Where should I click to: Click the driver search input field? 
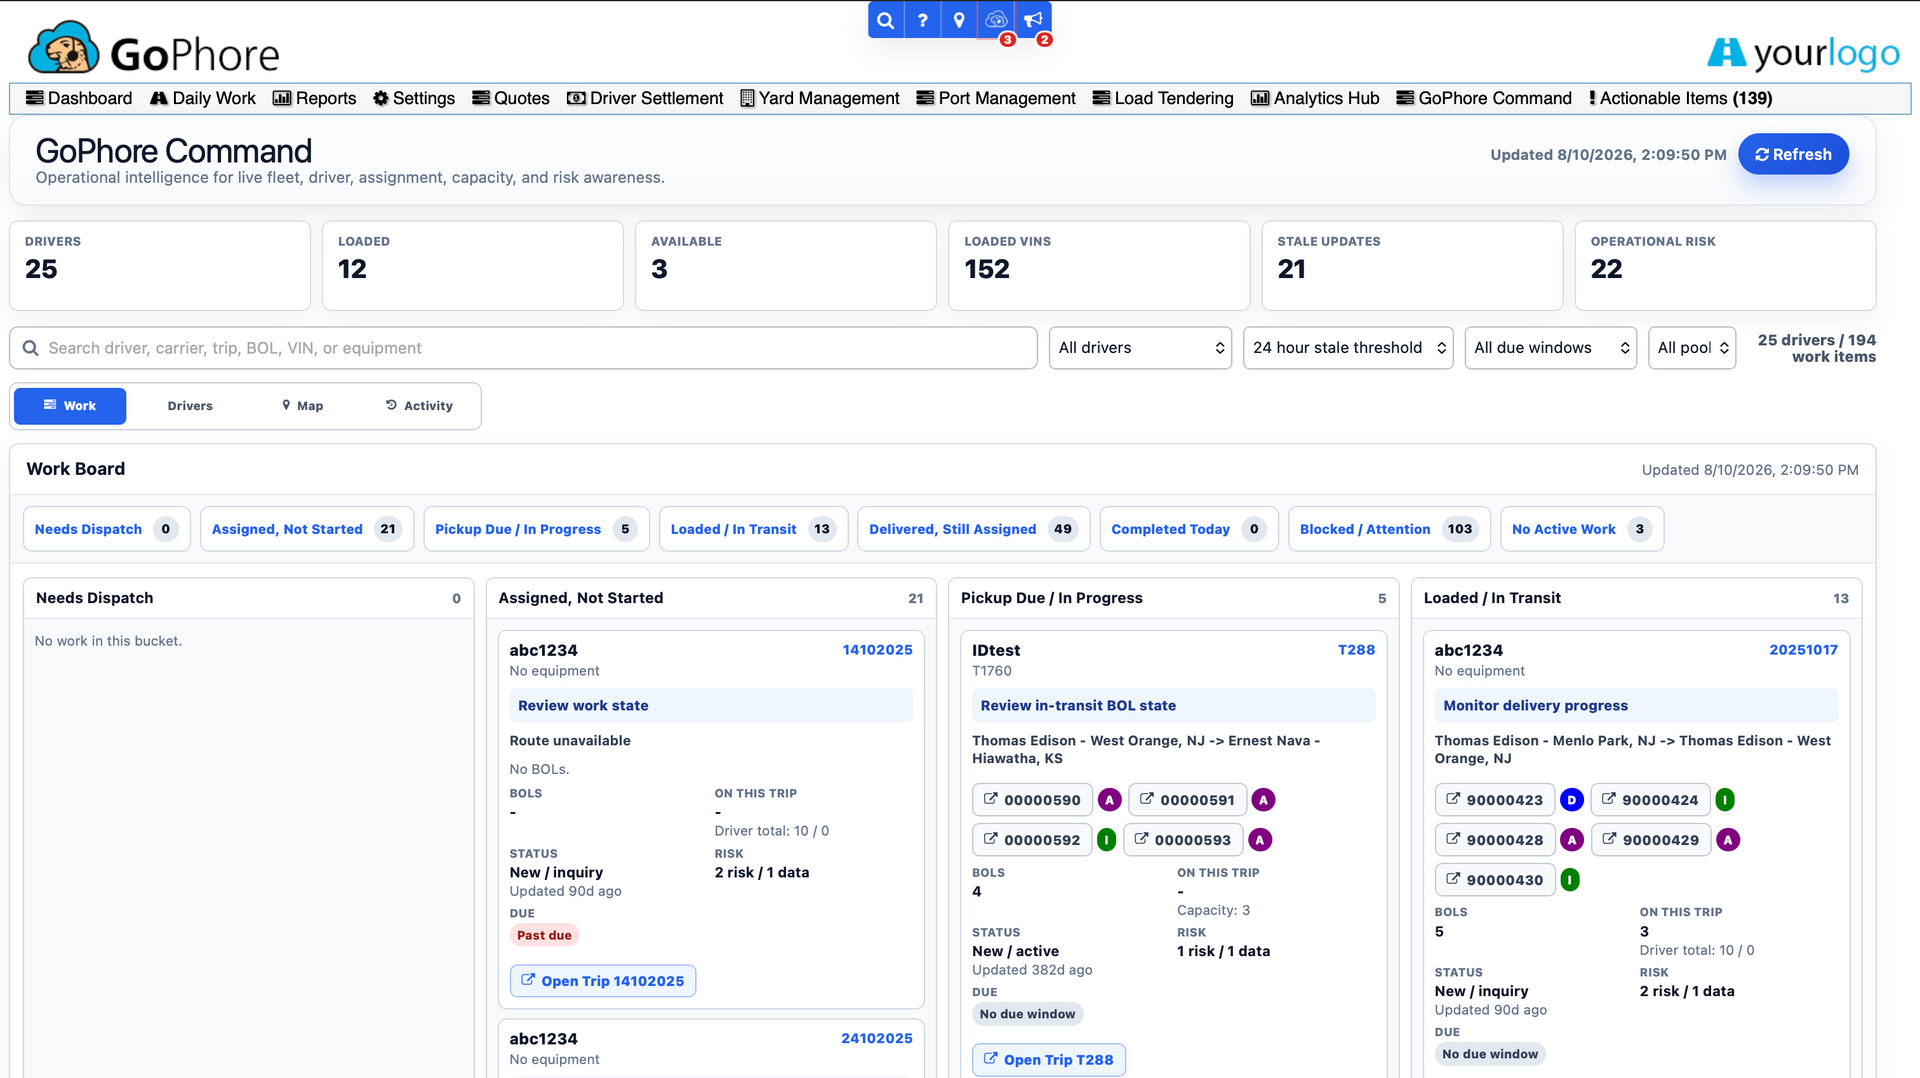(523, 348)
